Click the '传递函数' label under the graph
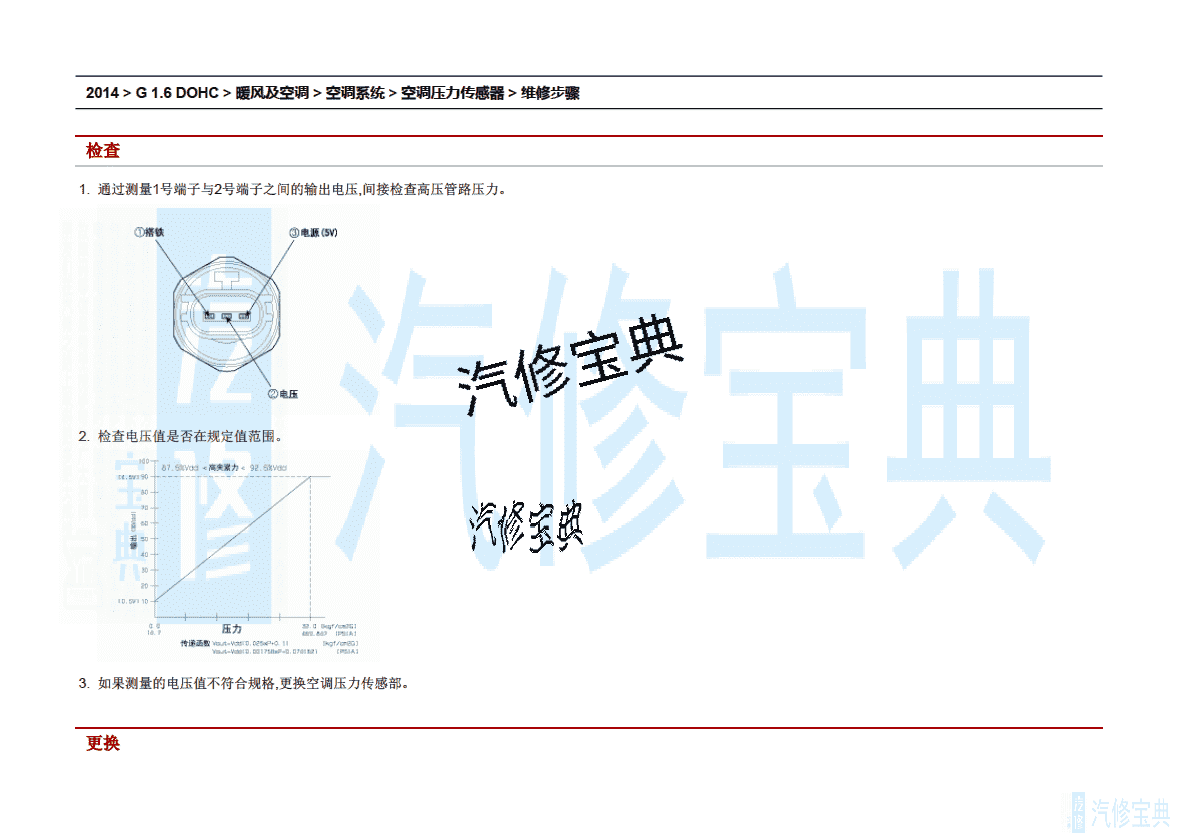The image size is (1178, 833). pos(195,643)
